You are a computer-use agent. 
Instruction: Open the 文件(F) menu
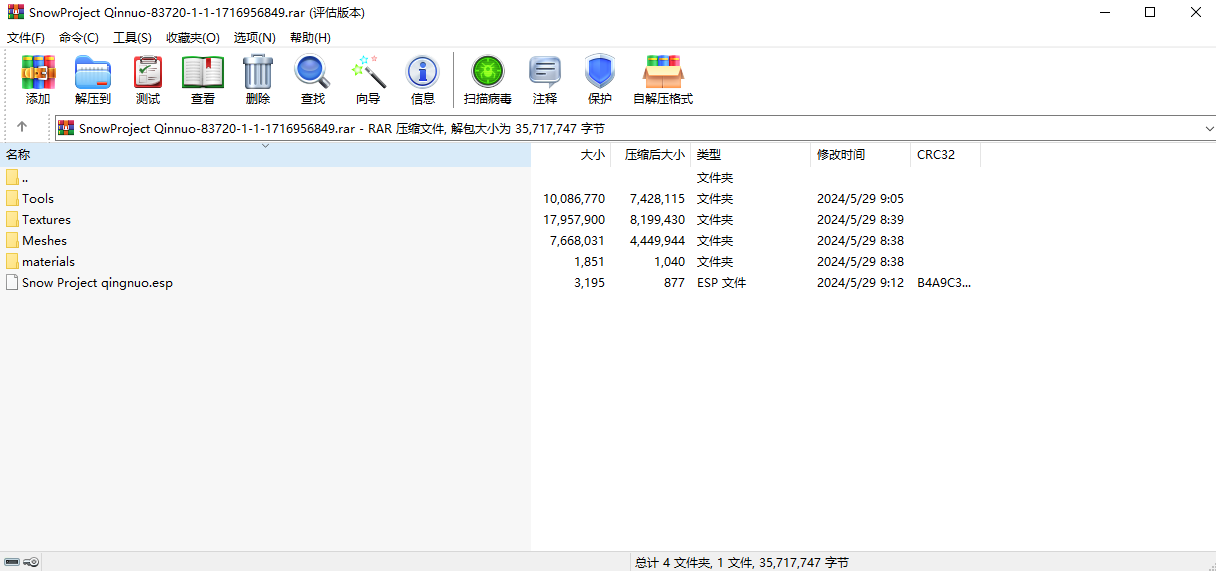26,37
